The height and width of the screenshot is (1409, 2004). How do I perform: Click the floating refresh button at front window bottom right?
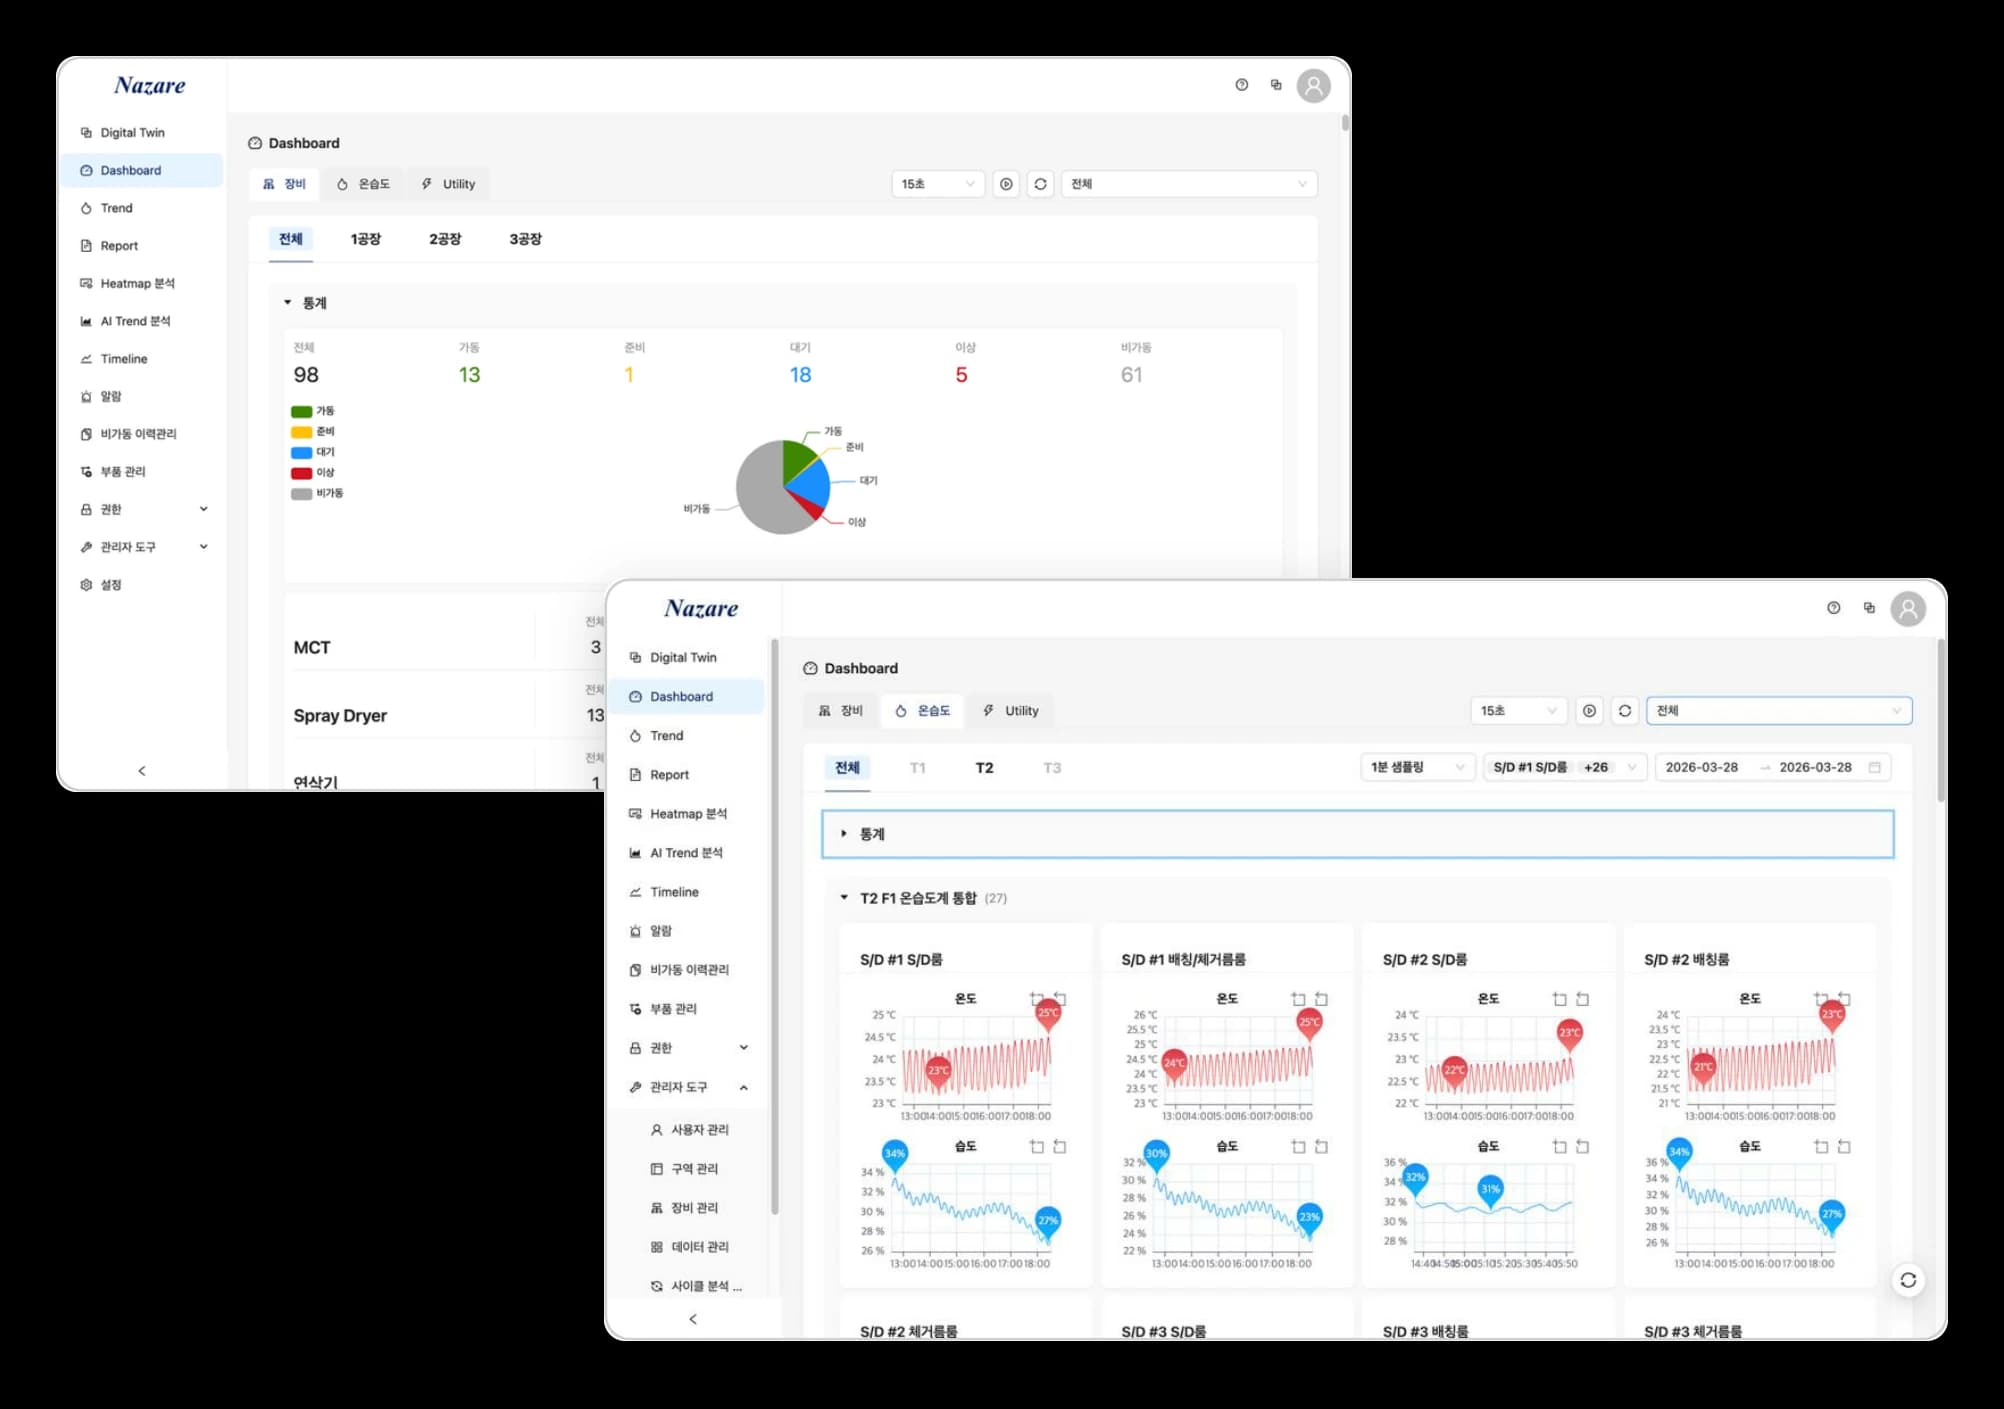coord(1908,1281)
